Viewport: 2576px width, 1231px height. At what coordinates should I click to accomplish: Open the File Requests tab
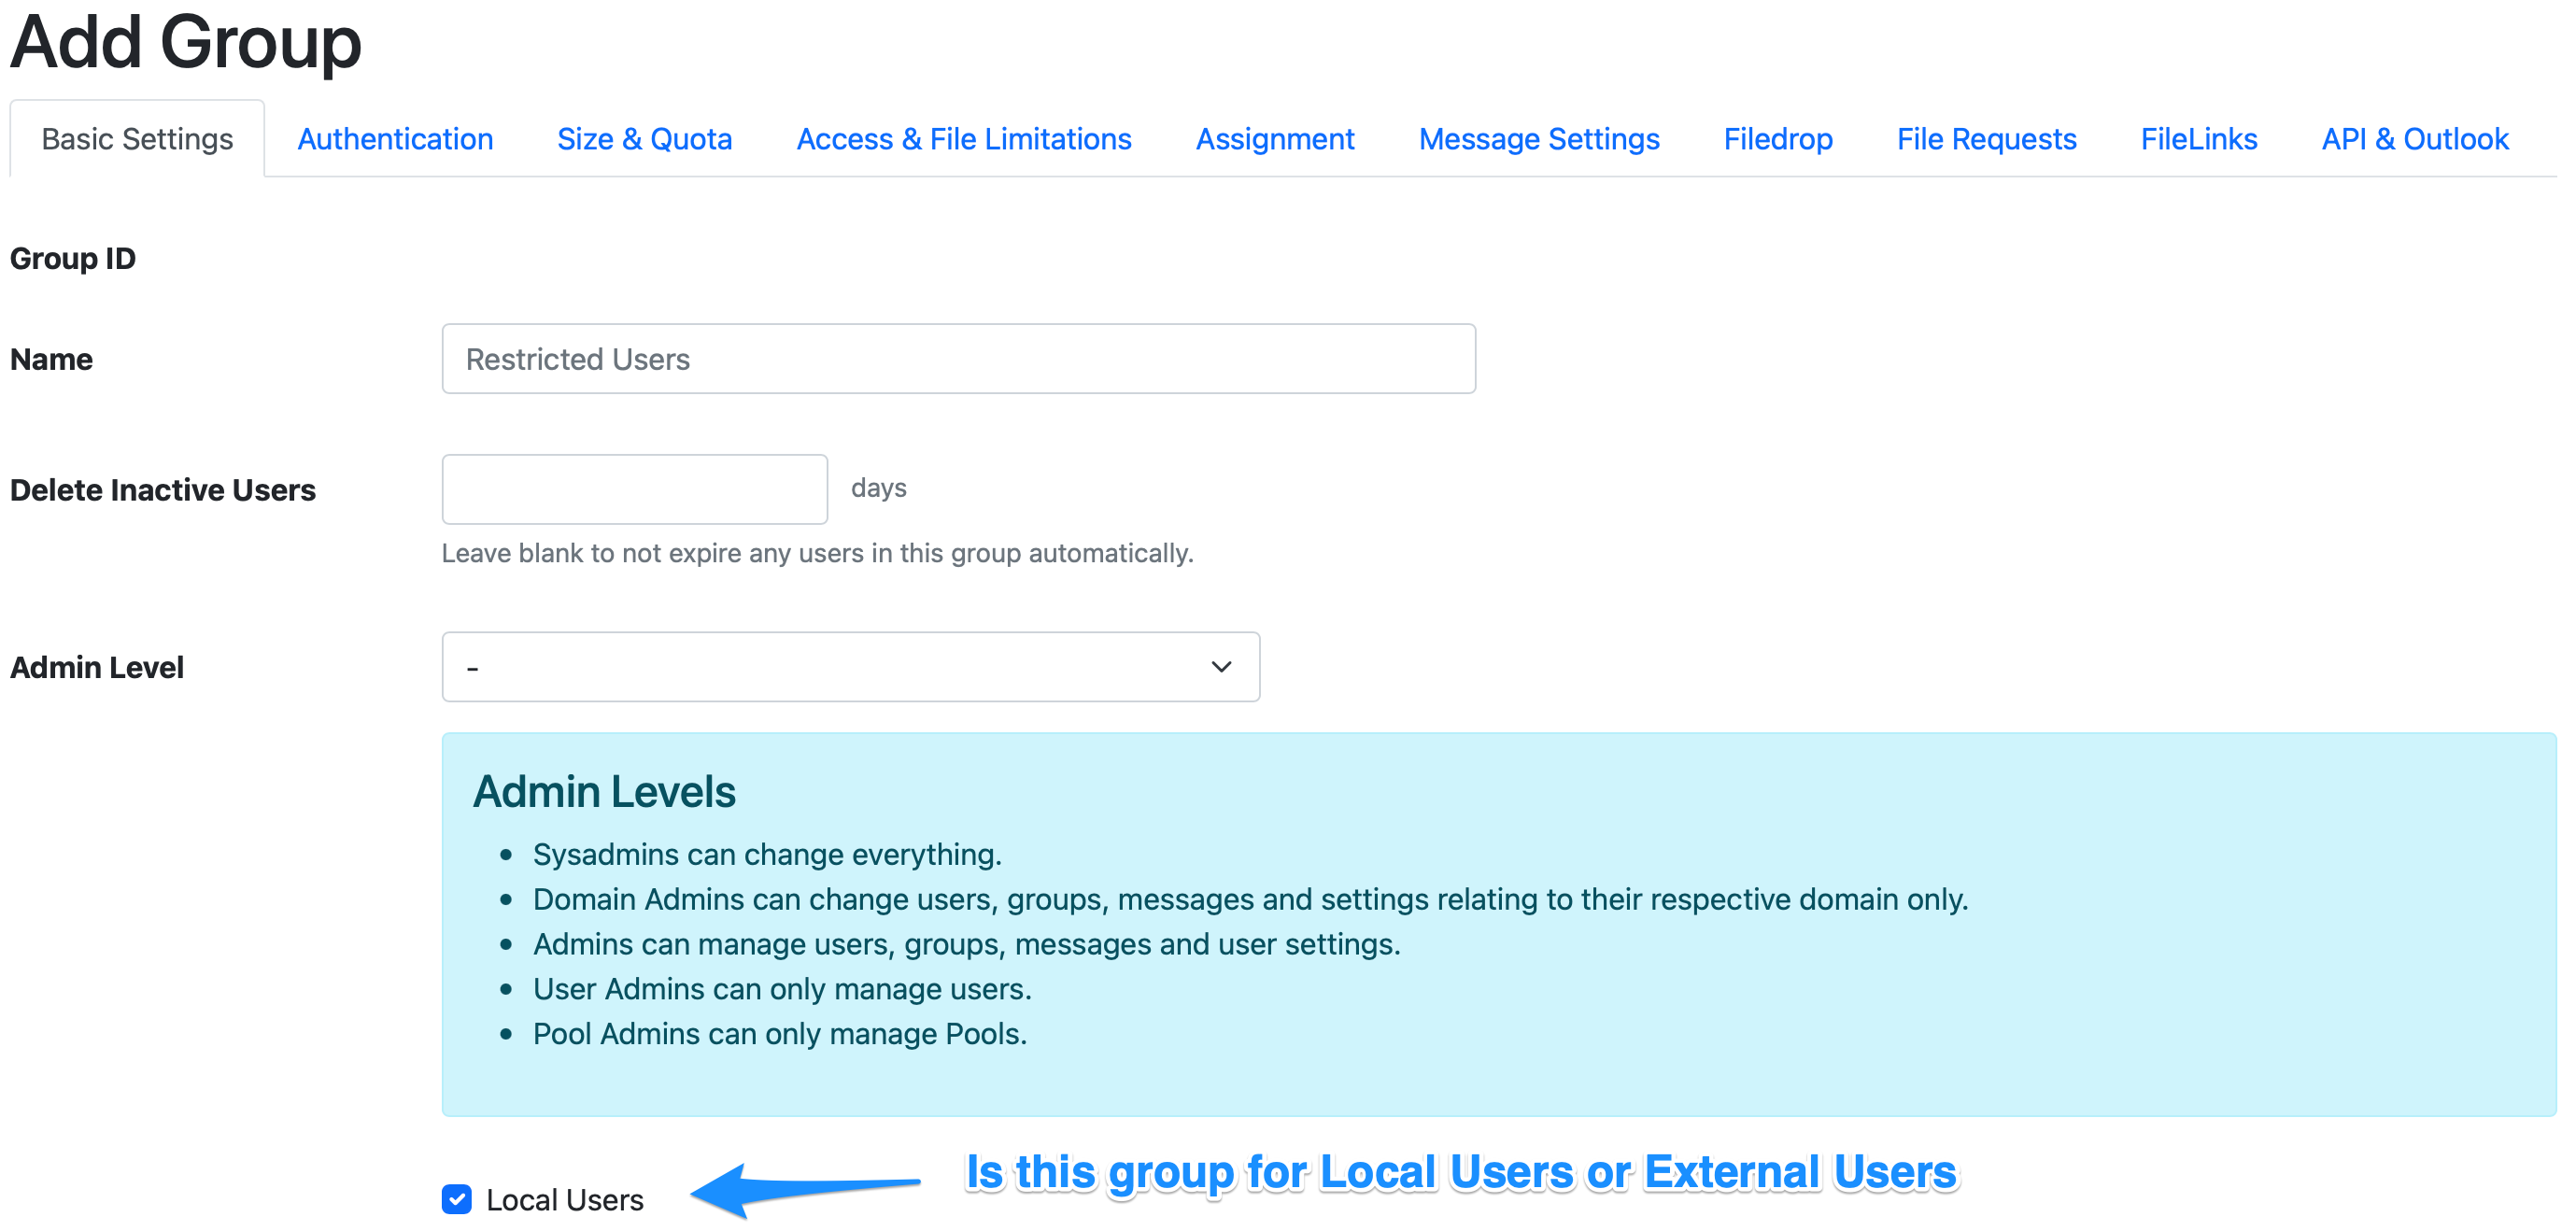tap(1986, 139)
